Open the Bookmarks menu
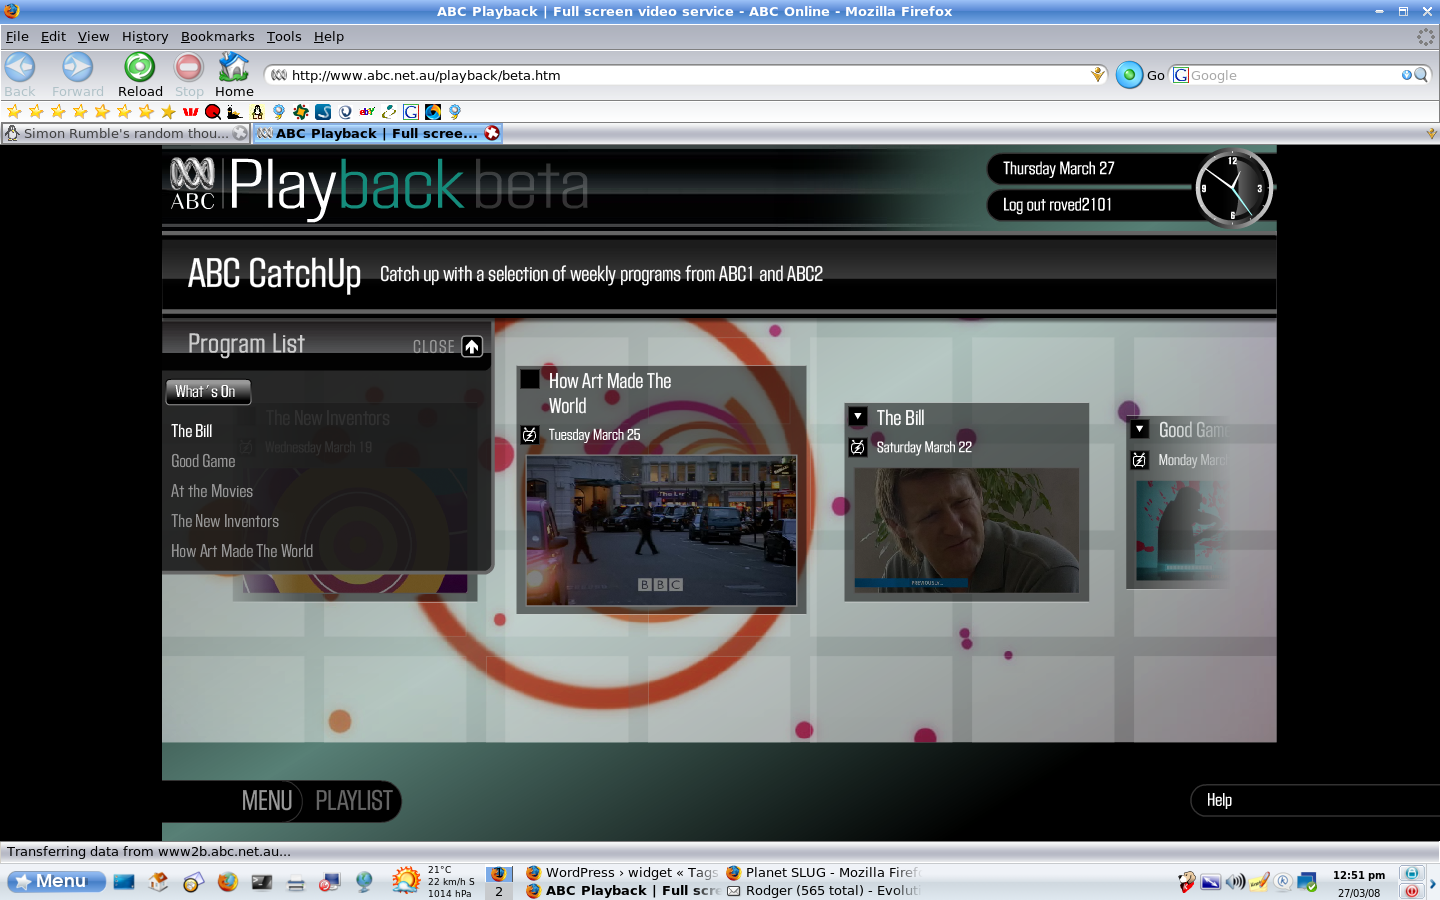Viewport: 1440px width, 900px height. [217, 36]
